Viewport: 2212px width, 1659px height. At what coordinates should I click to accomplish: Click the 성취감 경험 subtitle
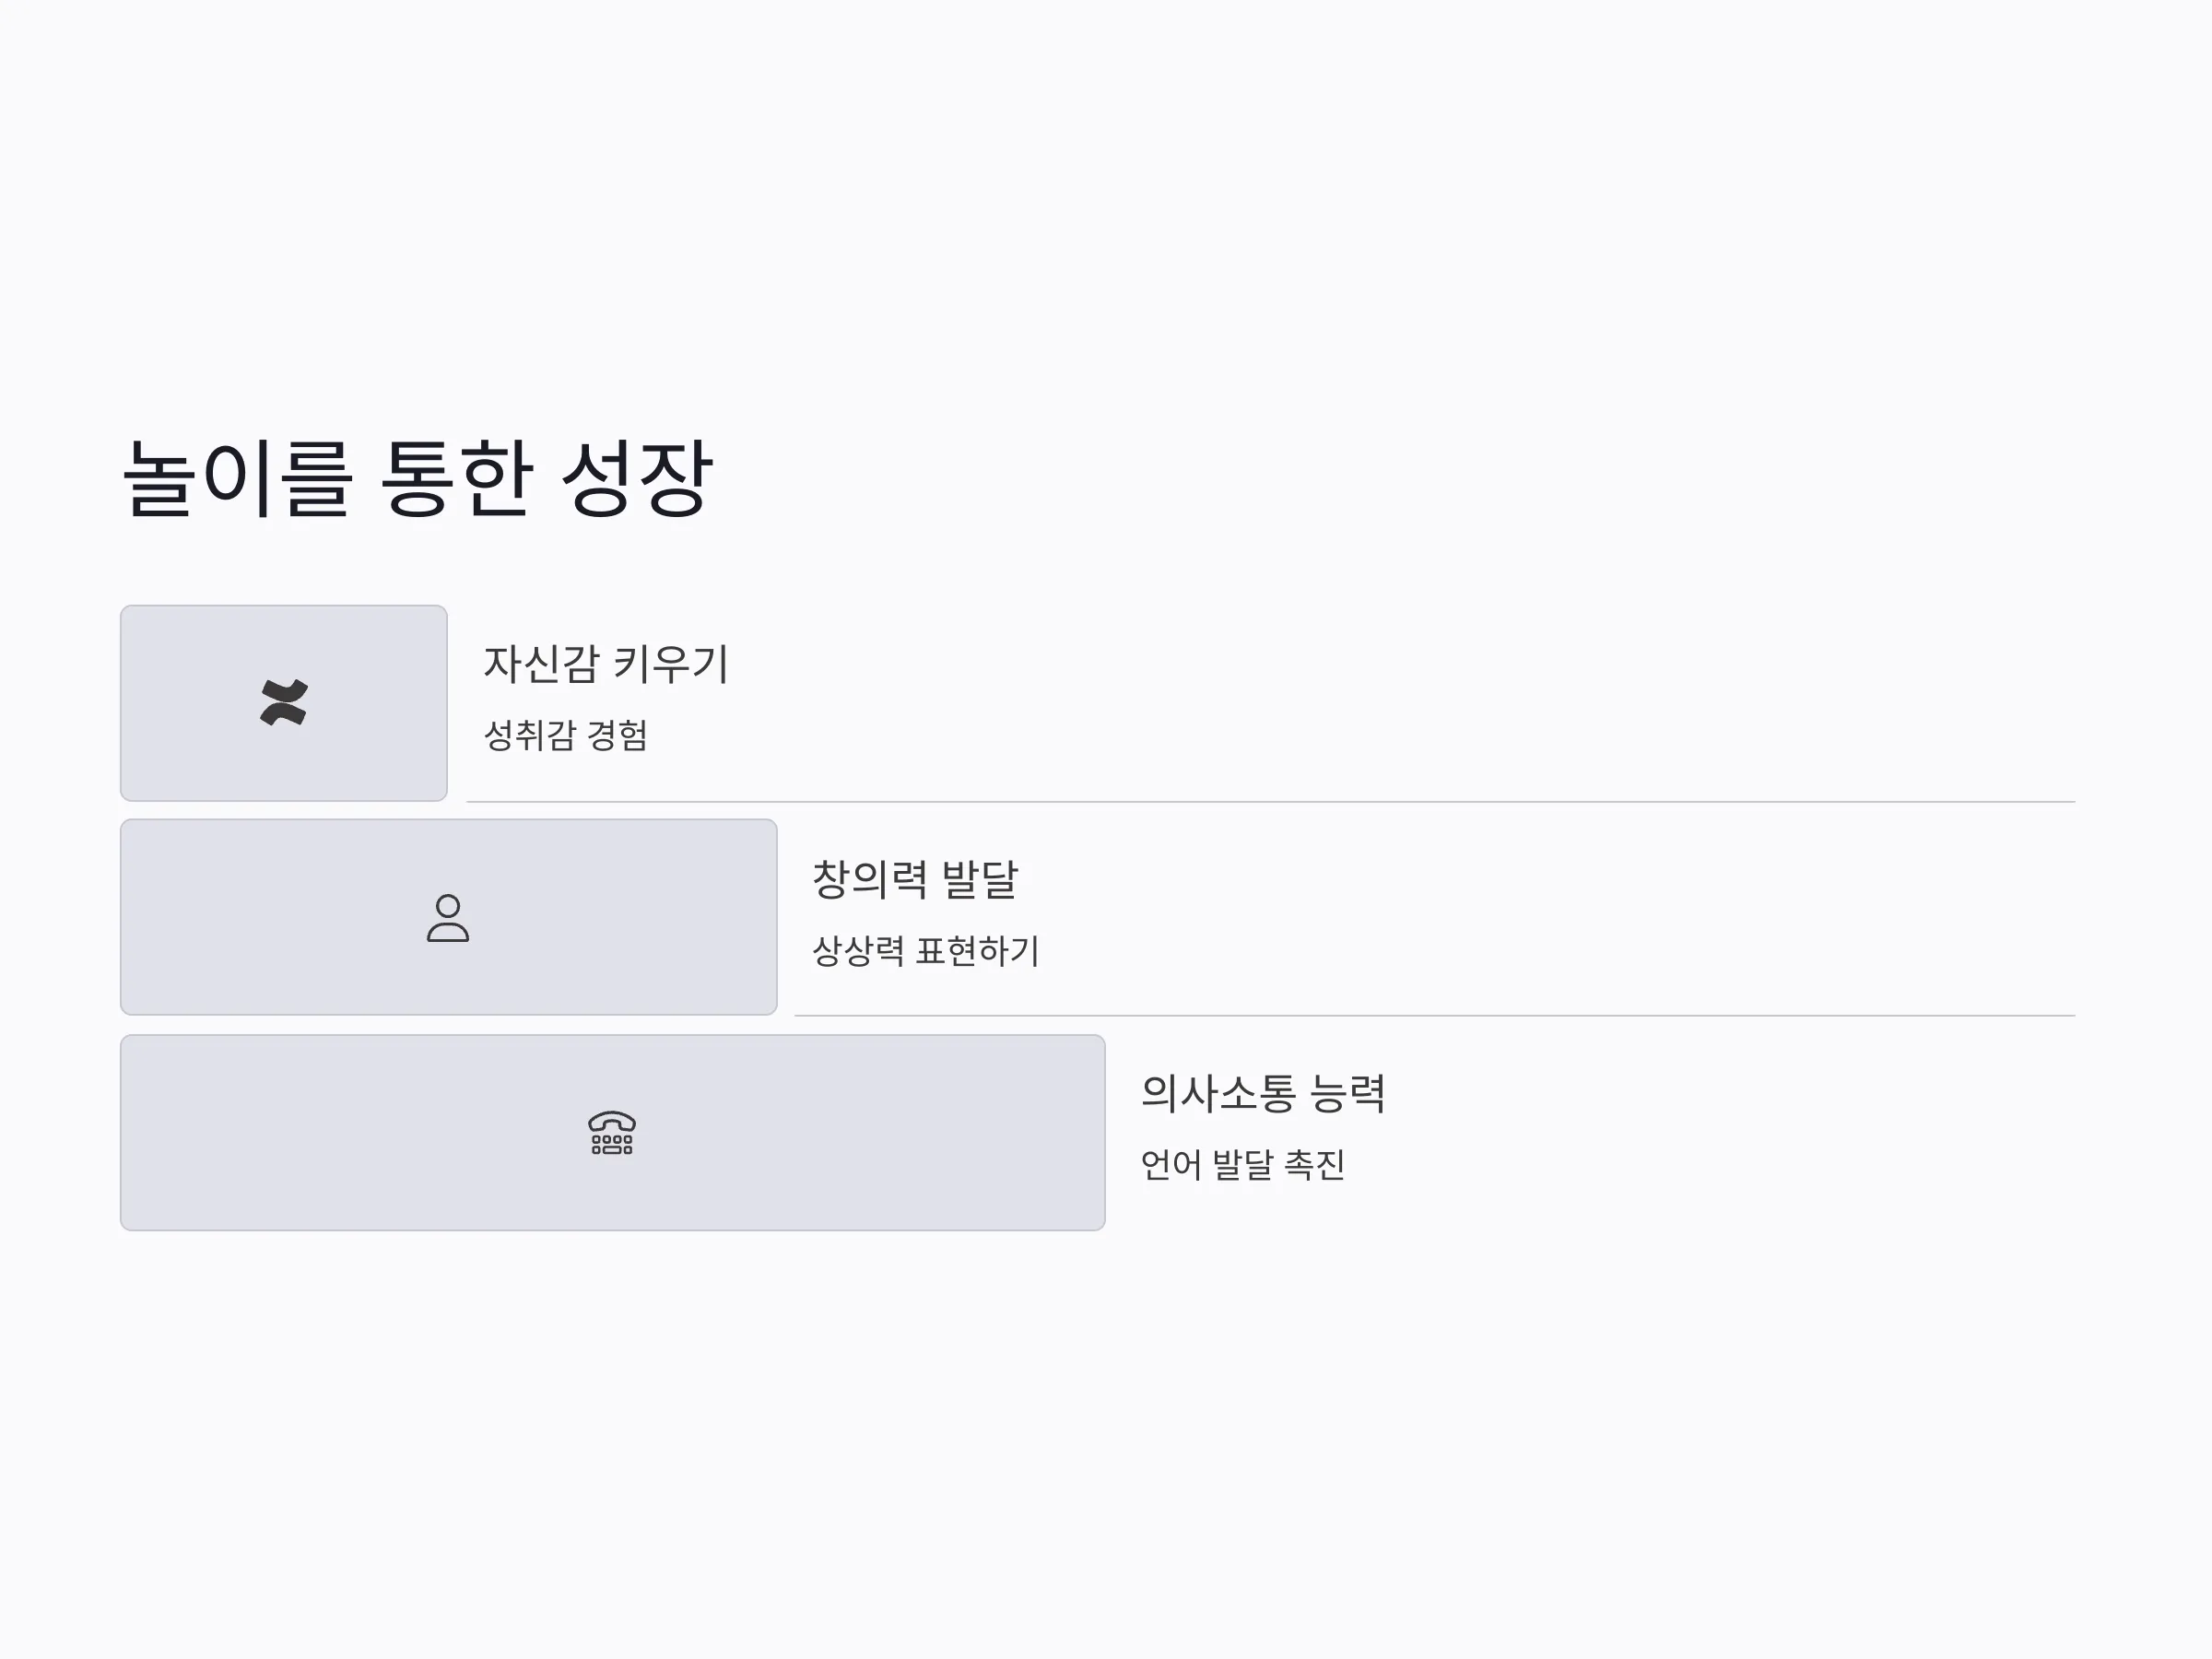click(566, 735)
